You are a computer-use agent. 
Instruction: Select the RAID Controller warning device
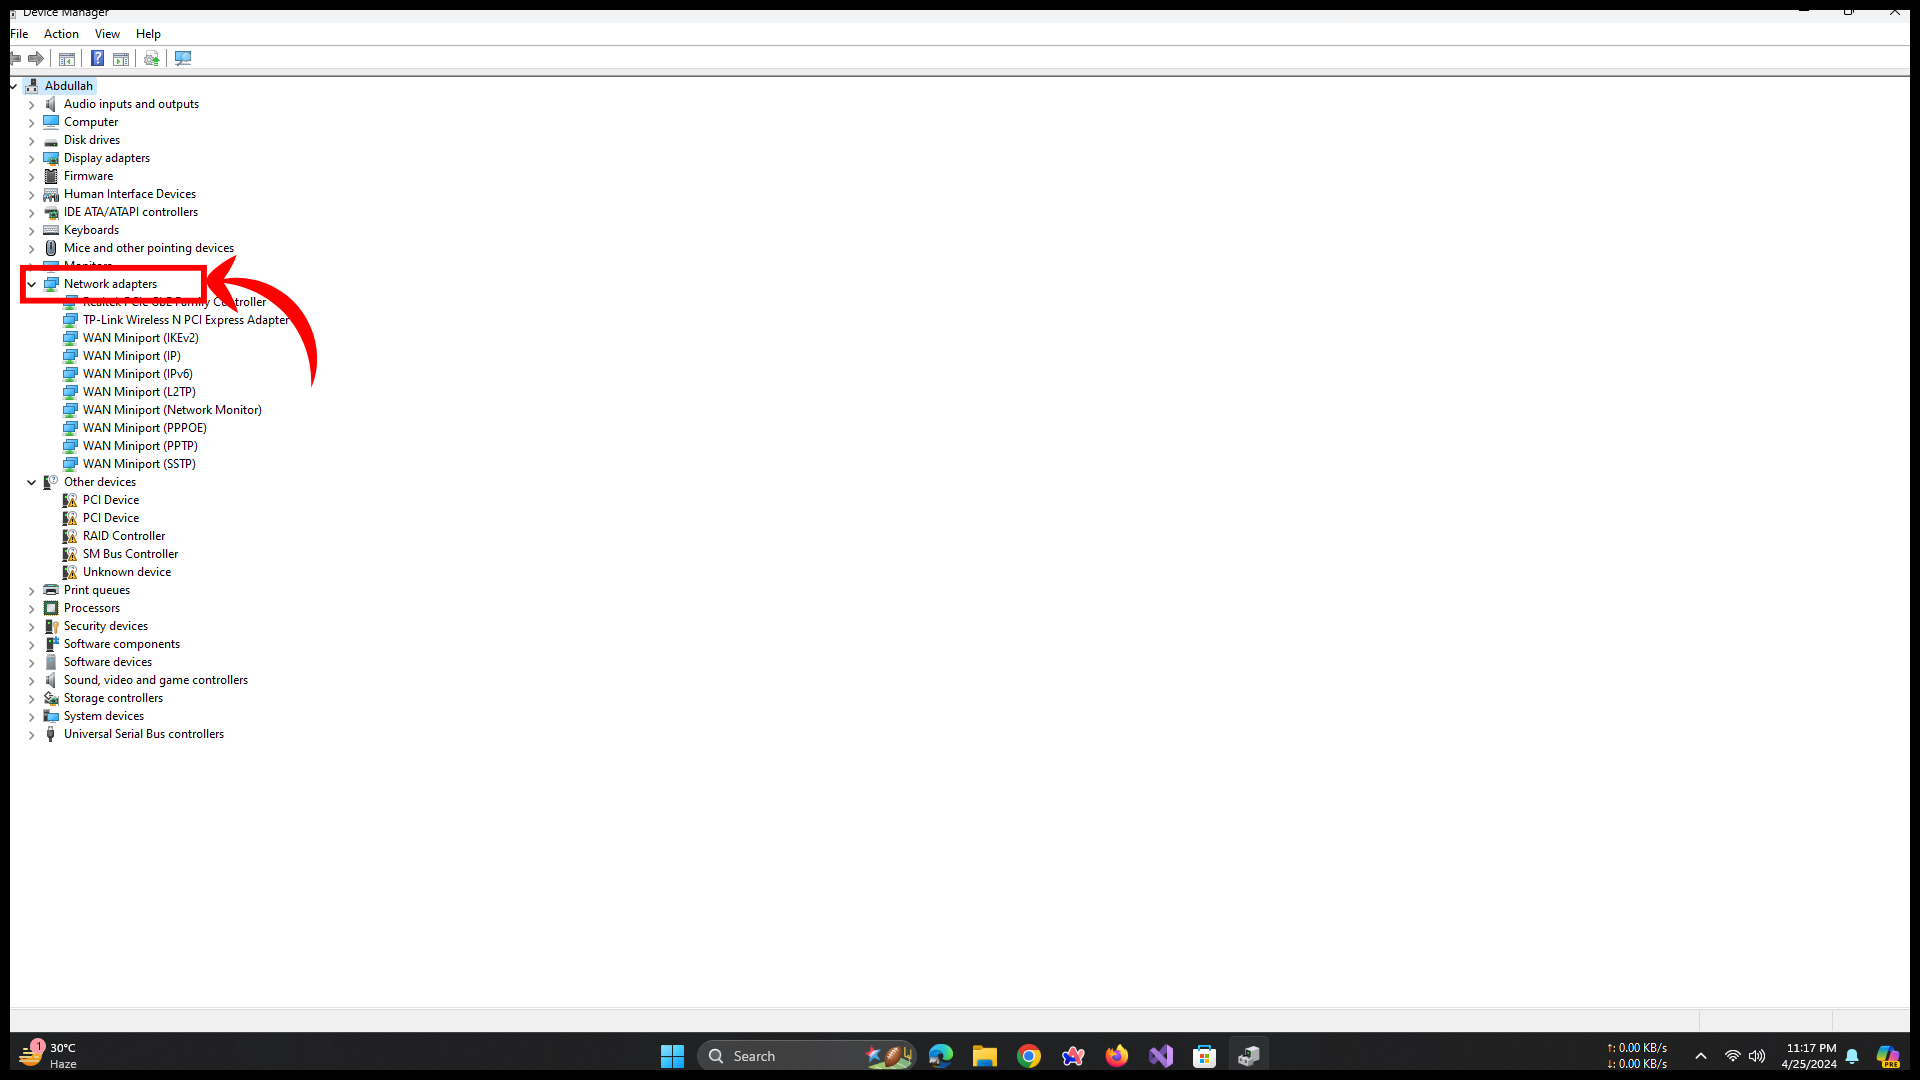[x=124, y=536]
